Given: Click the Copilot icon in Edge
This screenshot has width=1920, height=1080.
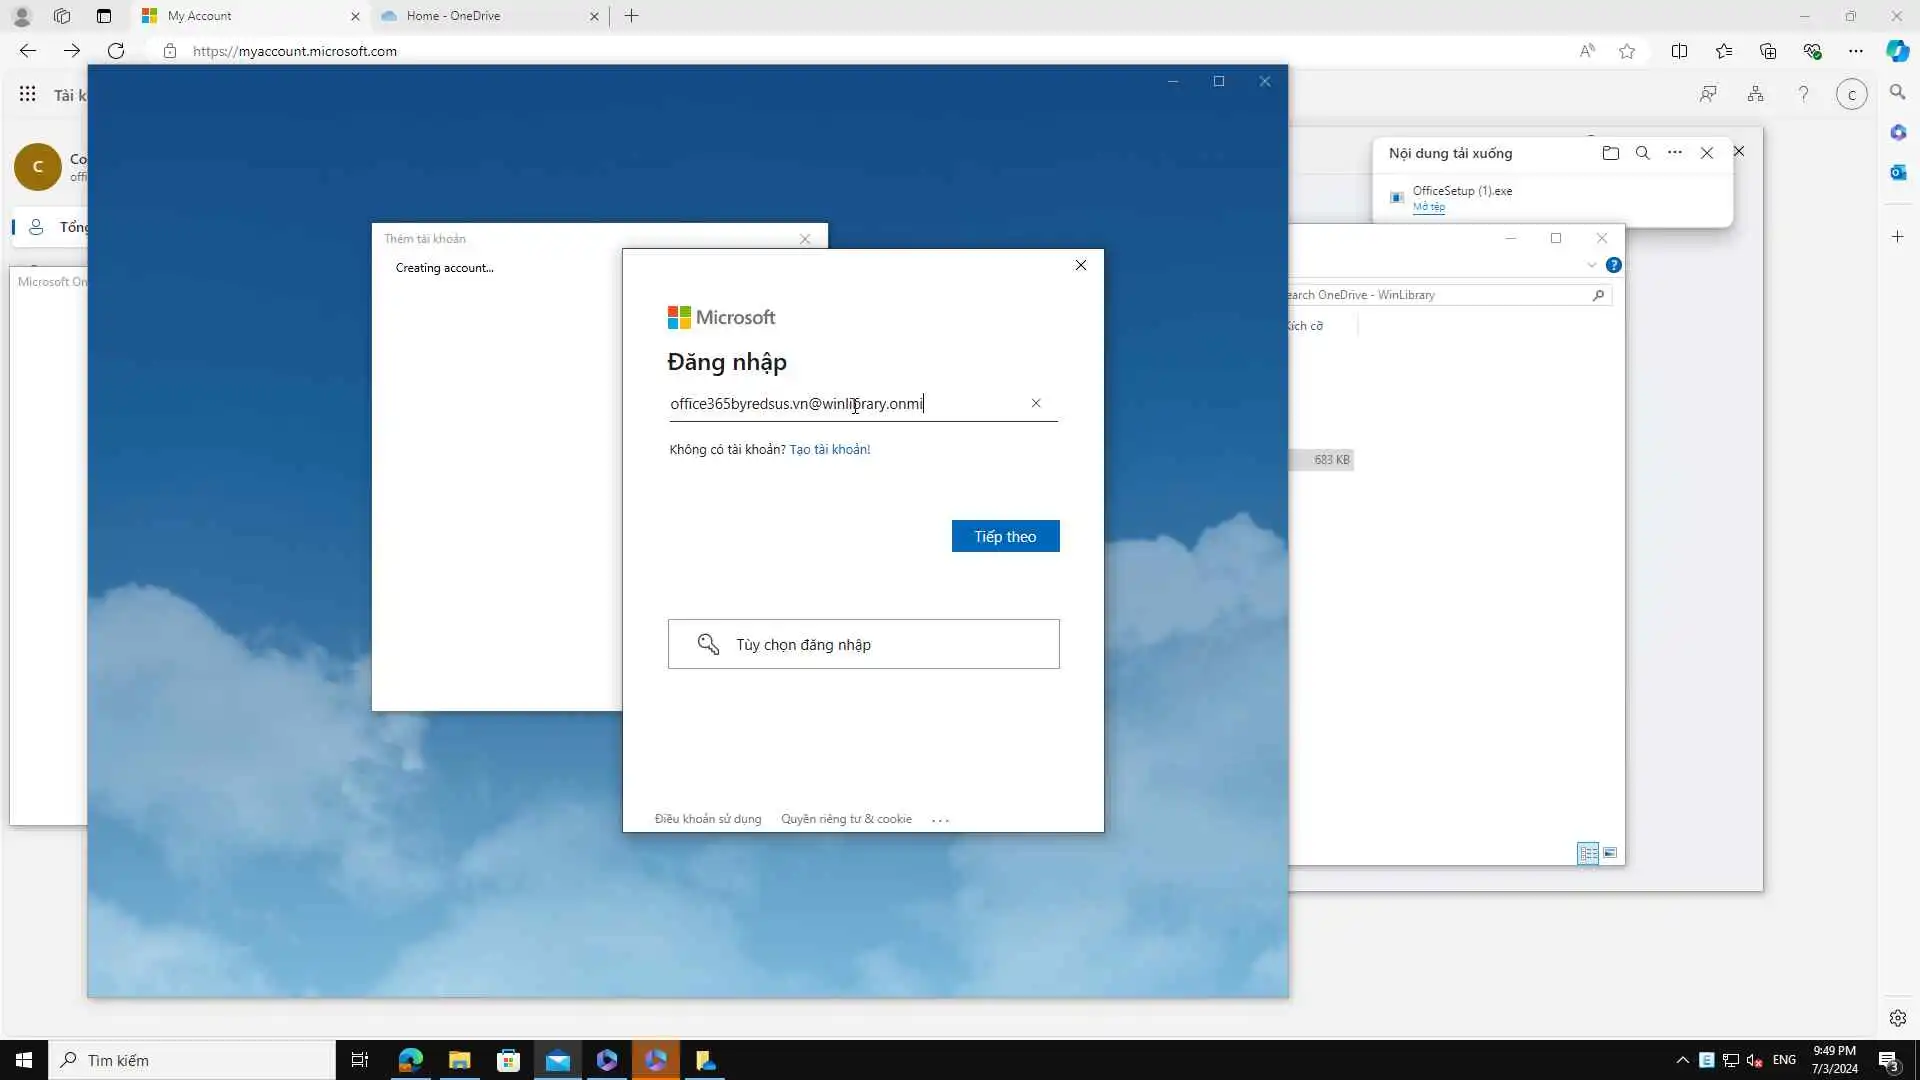Looking at the screenshot, I should (1897, 51).
